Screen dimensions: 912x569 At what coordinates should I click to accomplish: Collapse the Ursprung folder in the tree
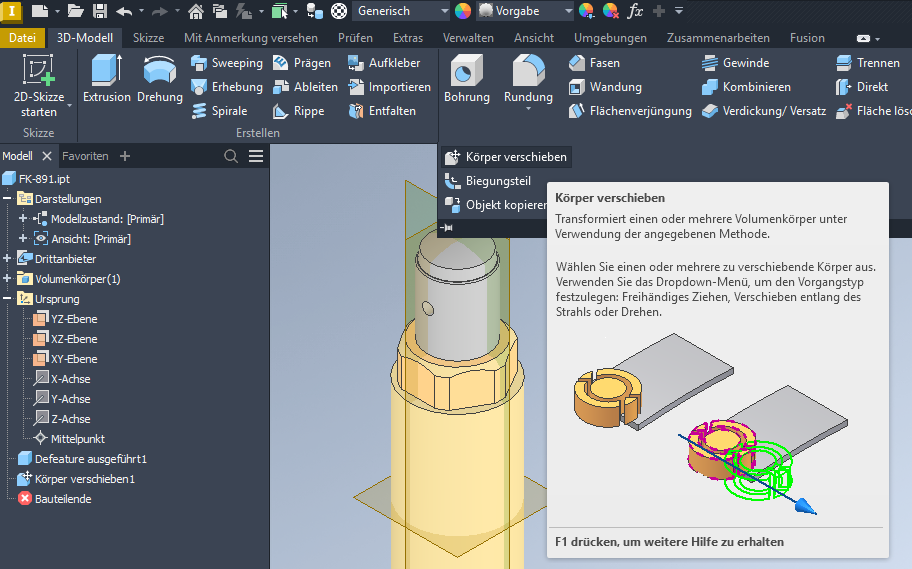(x=8, y=299)
